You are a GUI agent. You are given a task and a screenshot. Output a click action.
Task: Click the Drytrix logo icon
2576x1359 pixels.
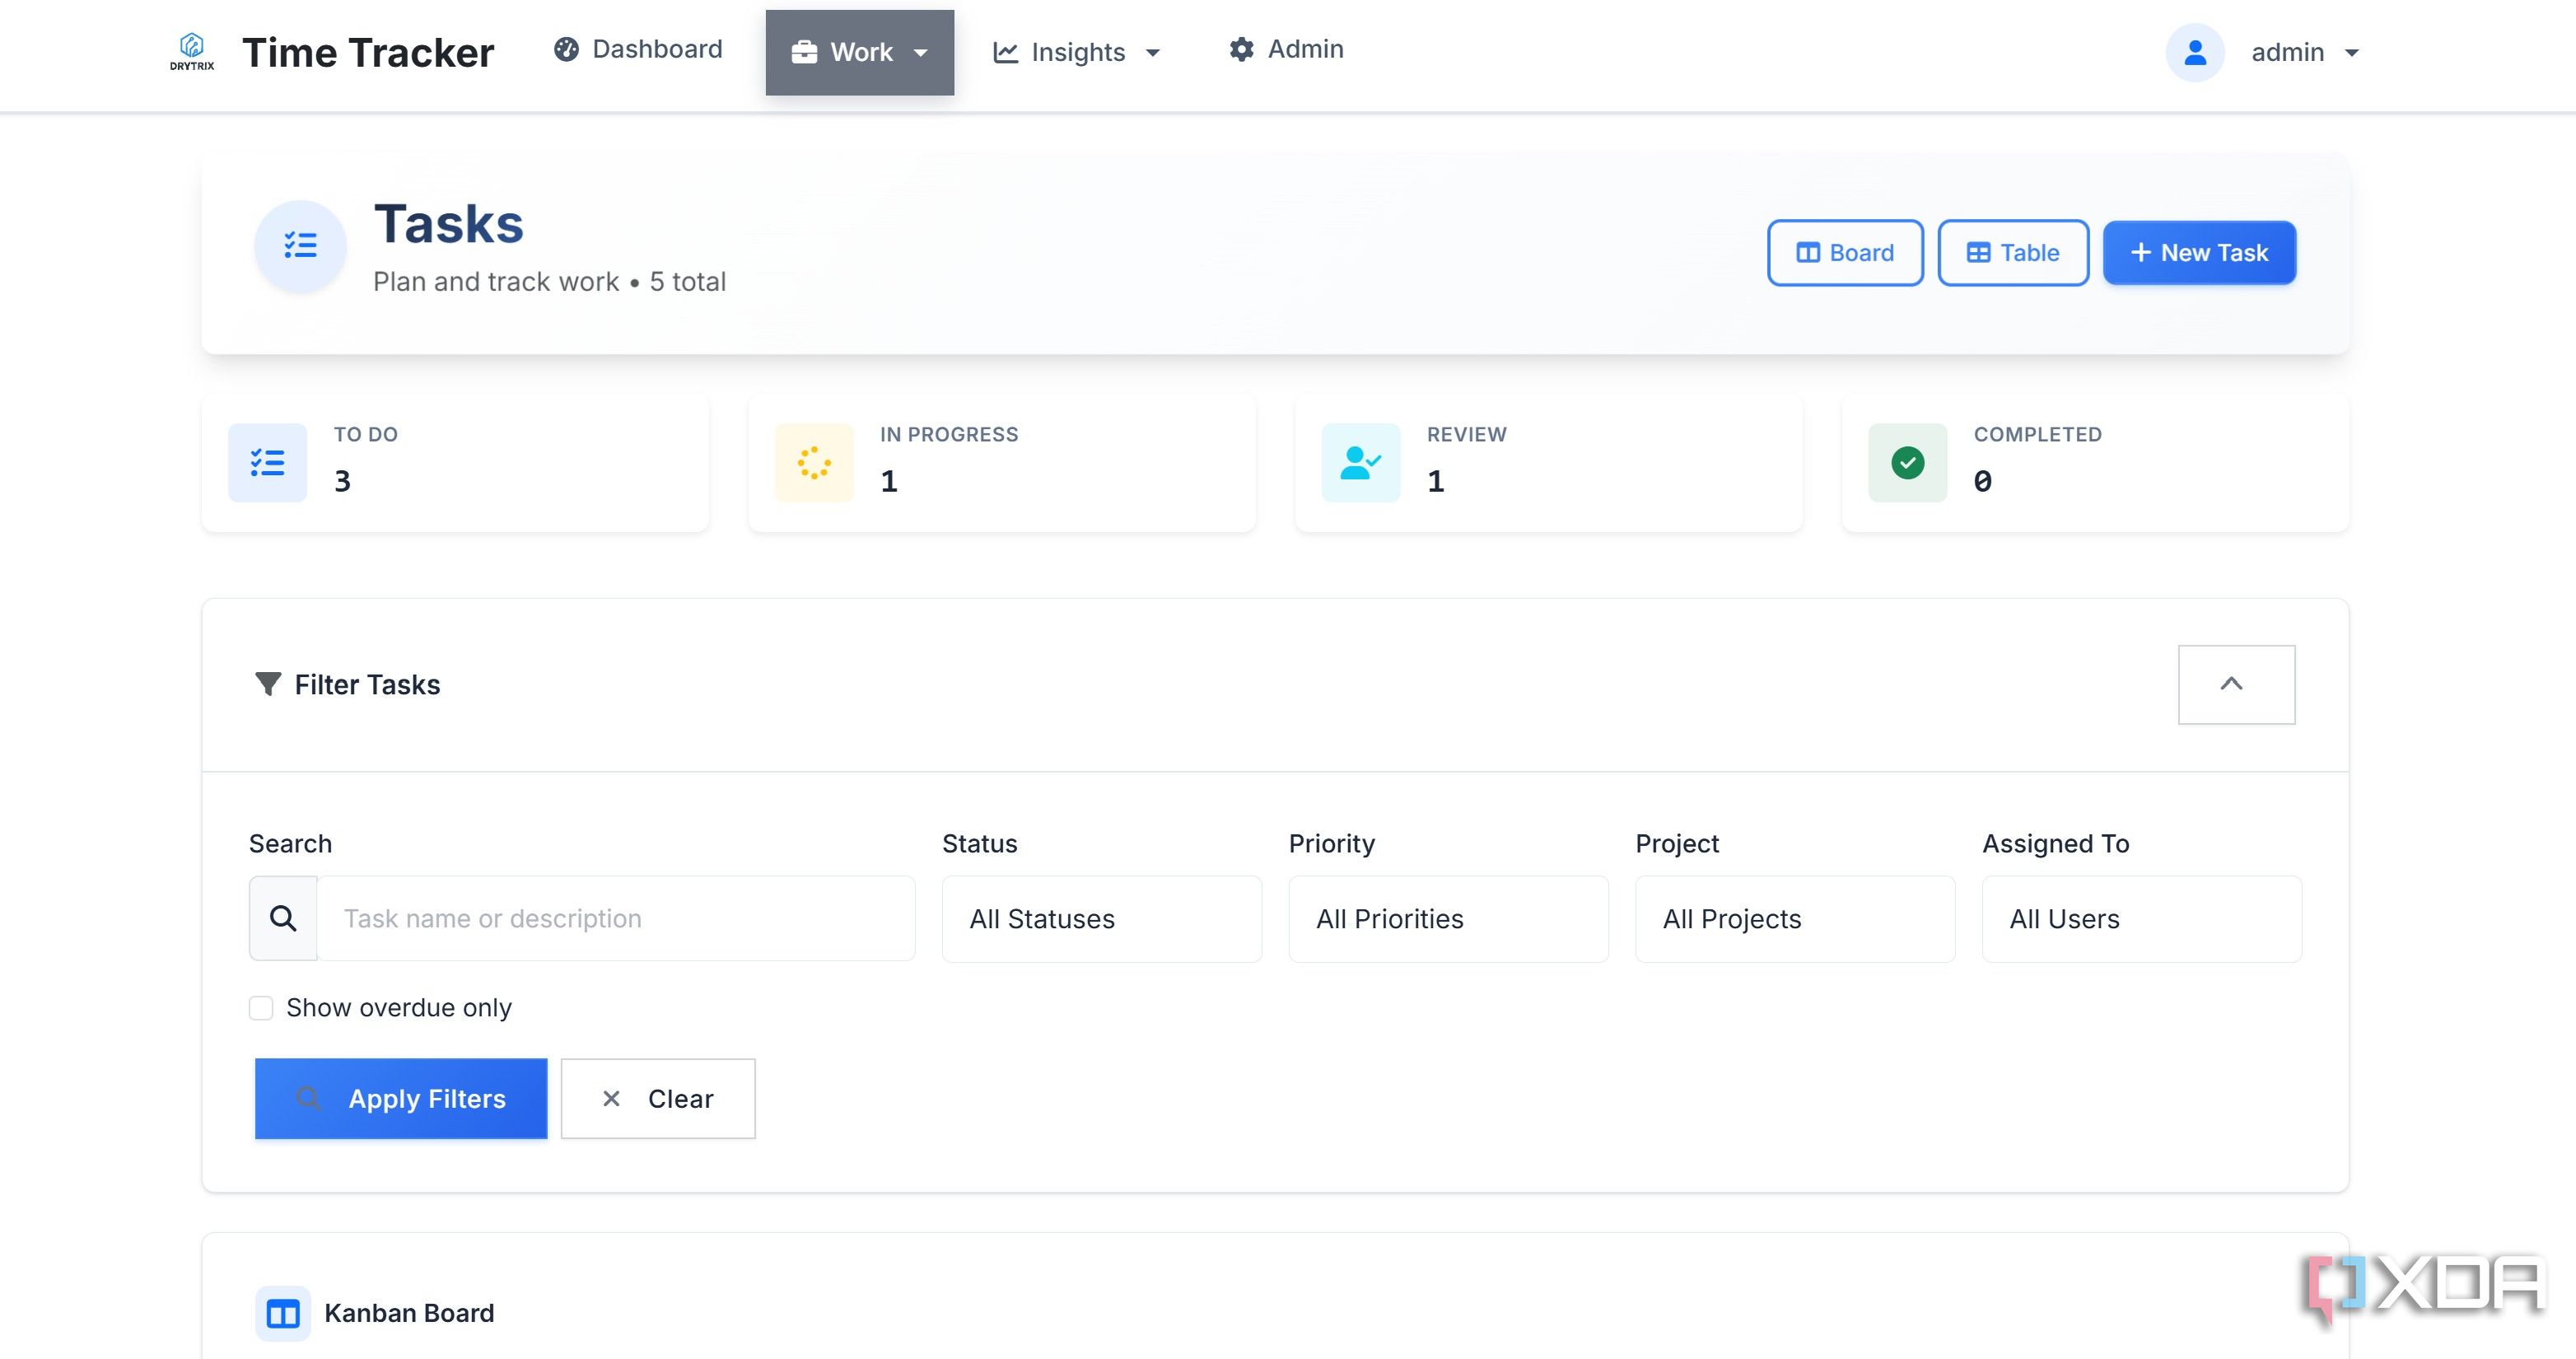click(x=192, y=52)
